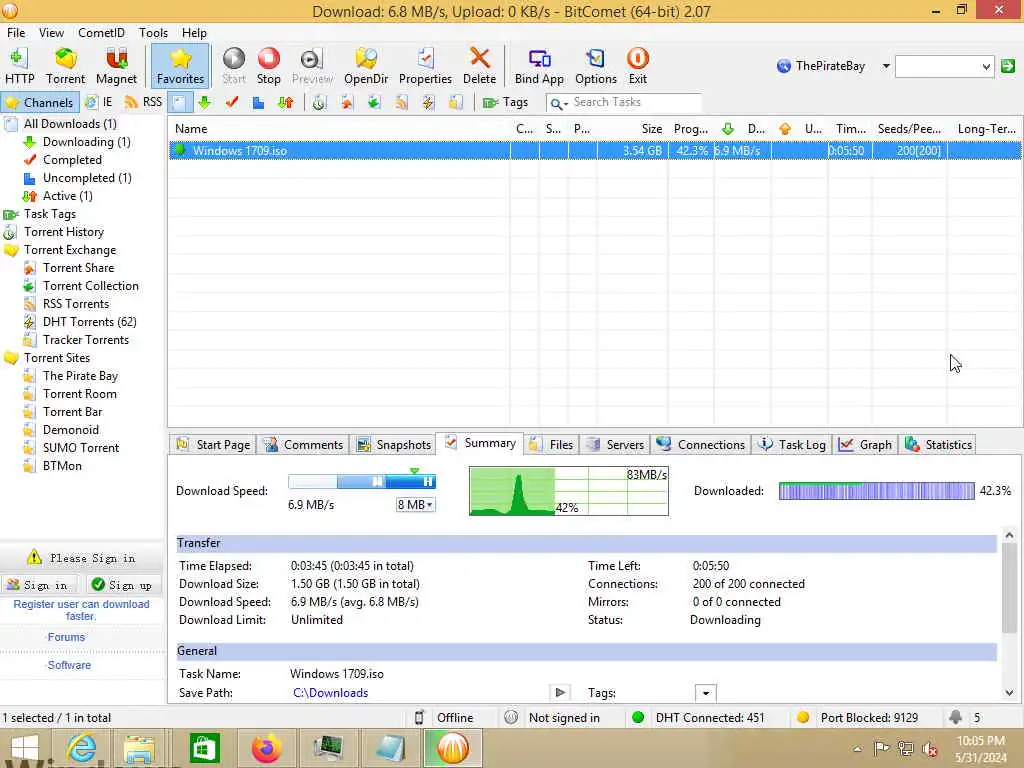Click the Sign up button
This screenshot has height=768, width=1024.
coord(121,585)
